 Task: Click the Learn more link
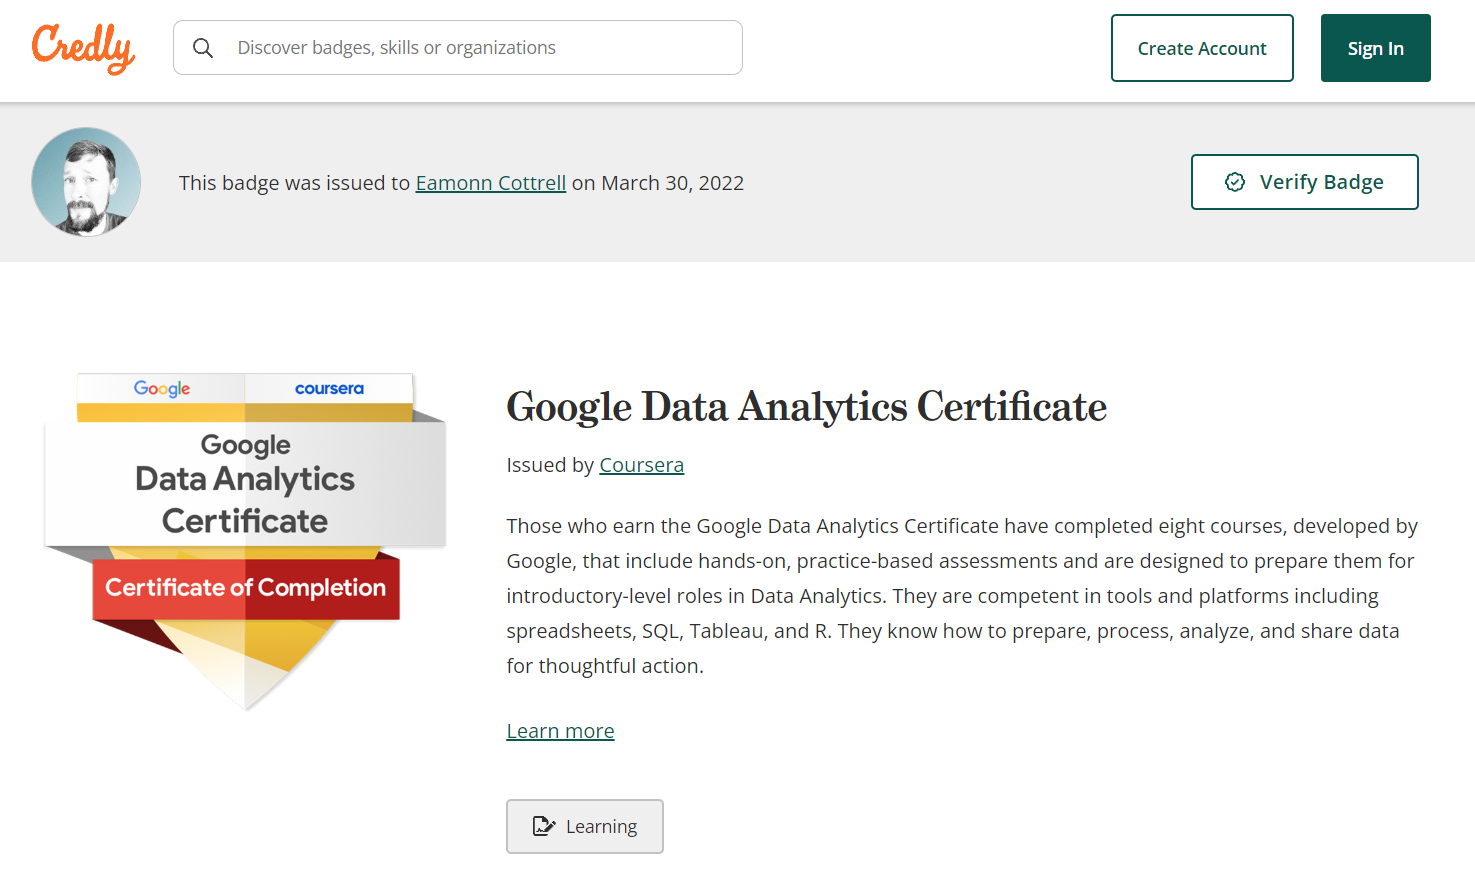(560, 731)
